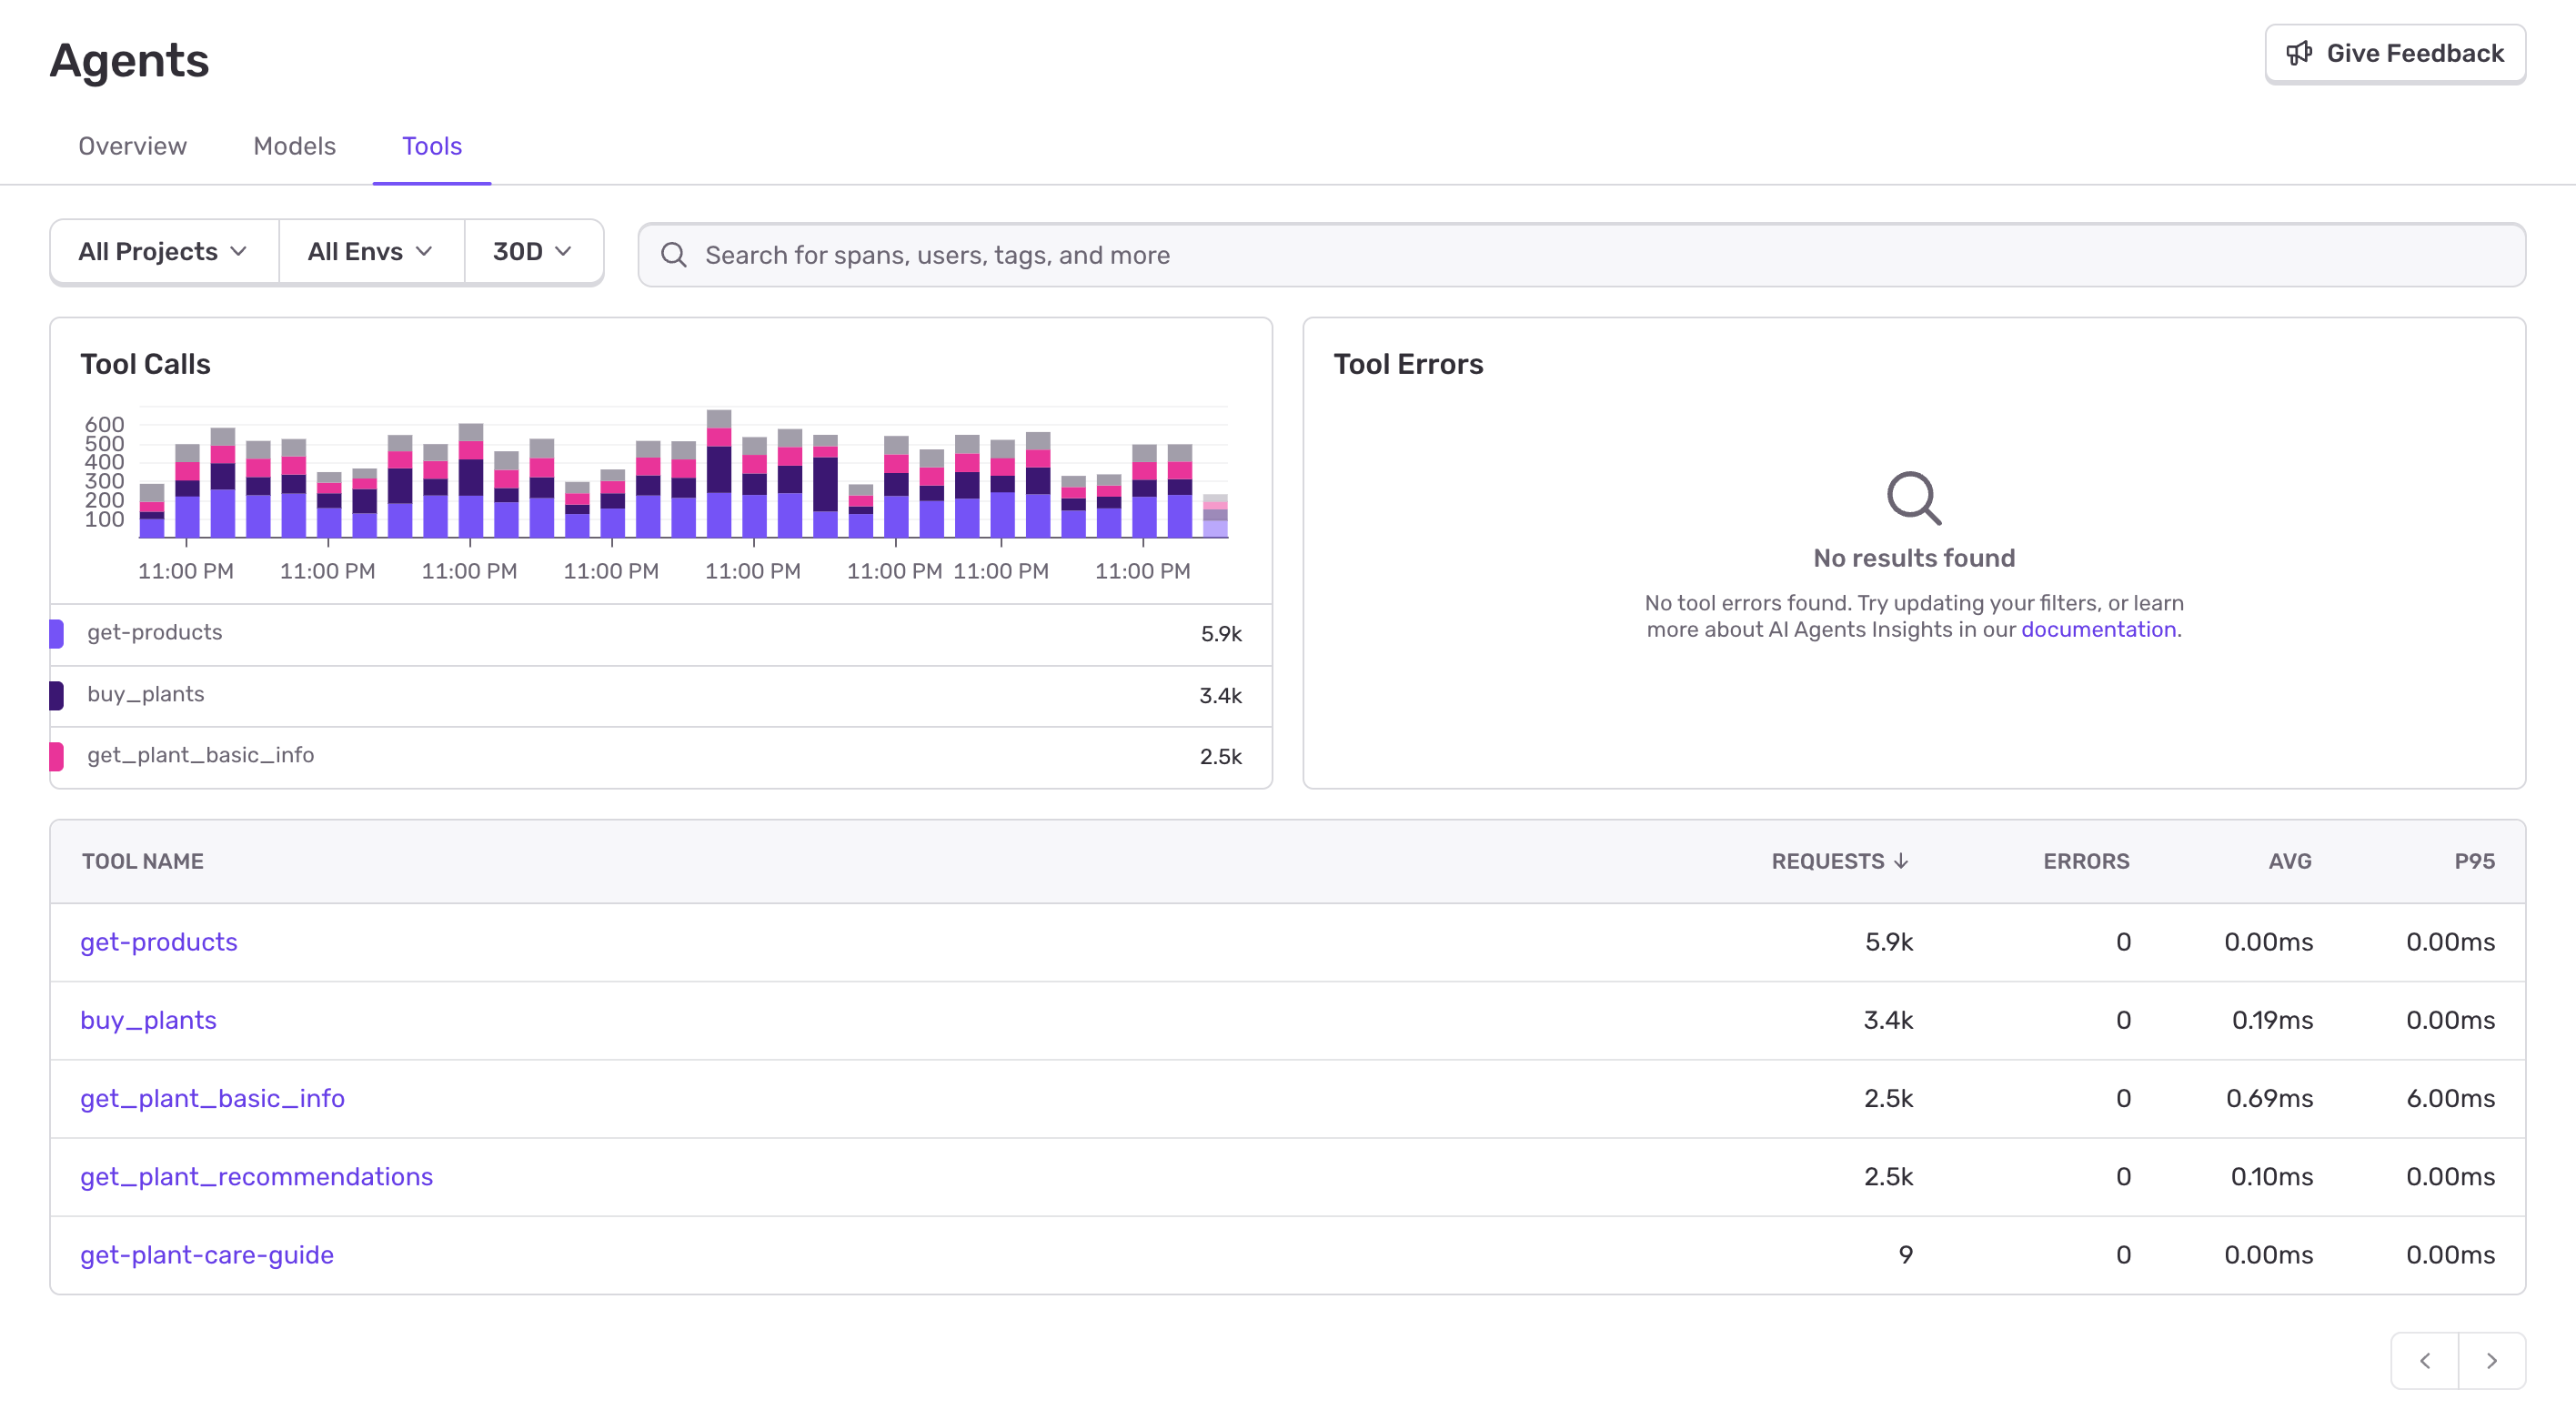Viewport: 2576px width, 1410px height.
Task: Open the get-plant-care-guide tool details
Action: 207,1254
